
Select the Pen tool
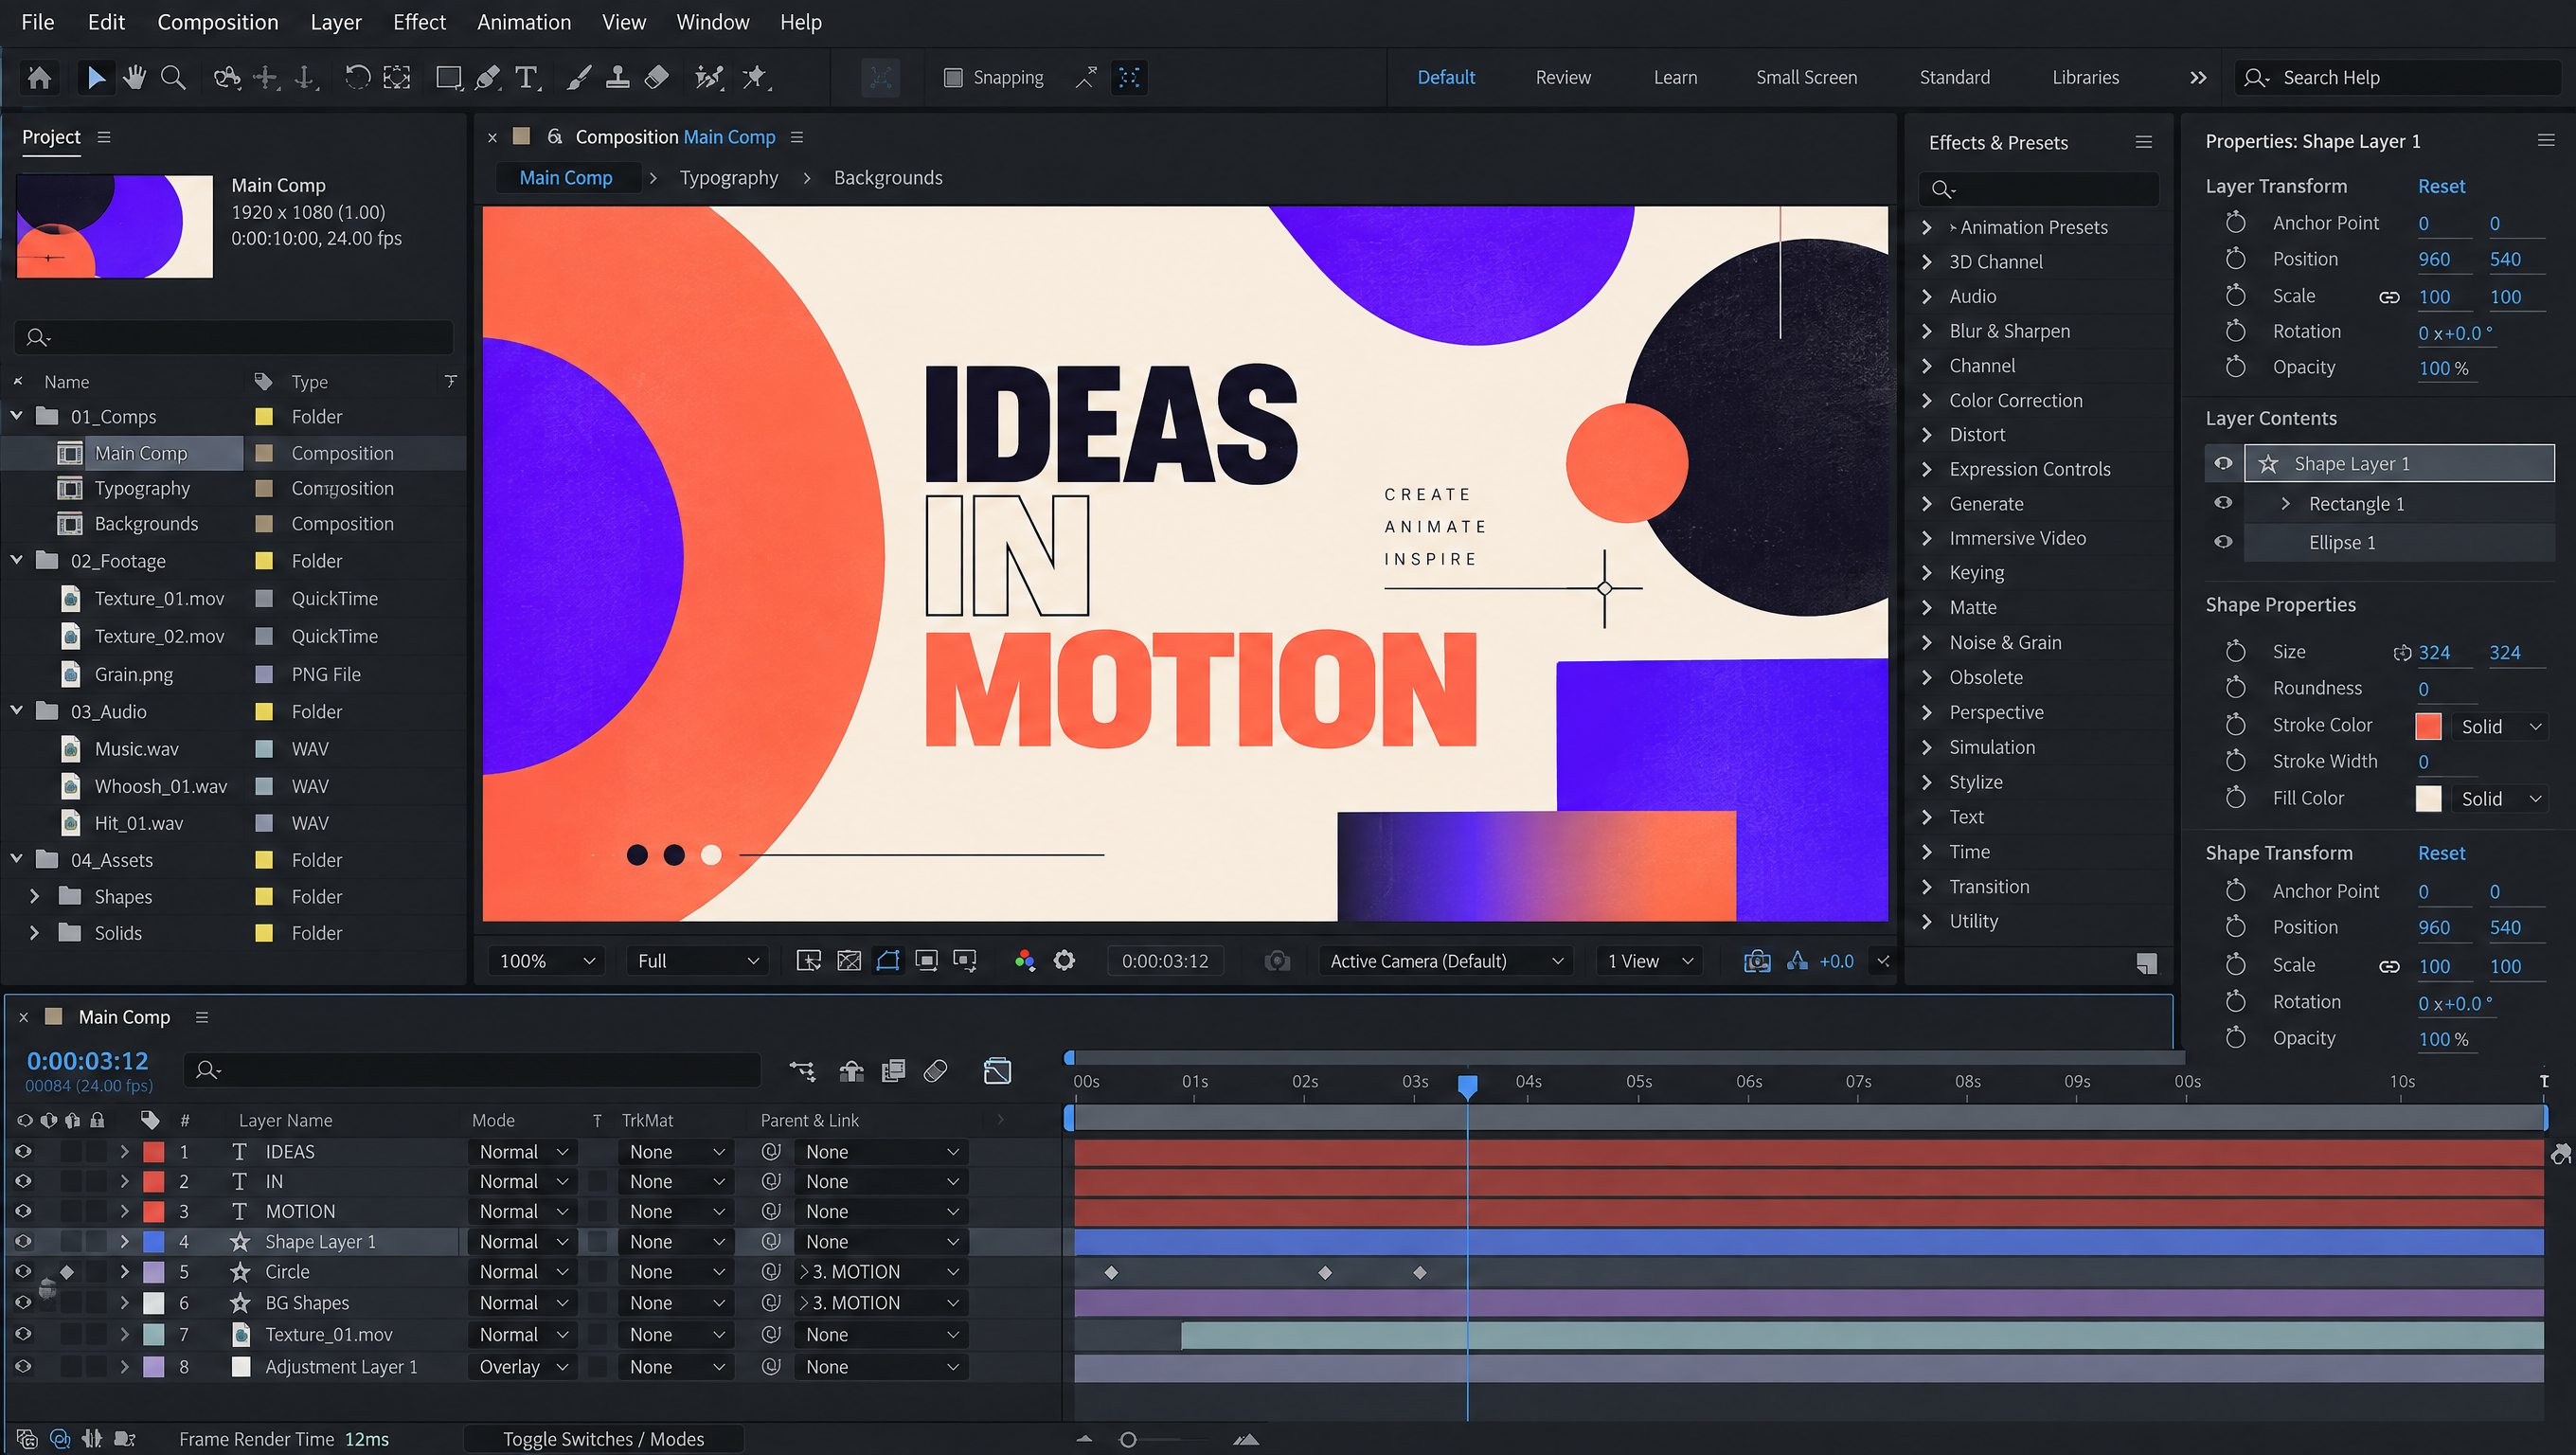487,77
